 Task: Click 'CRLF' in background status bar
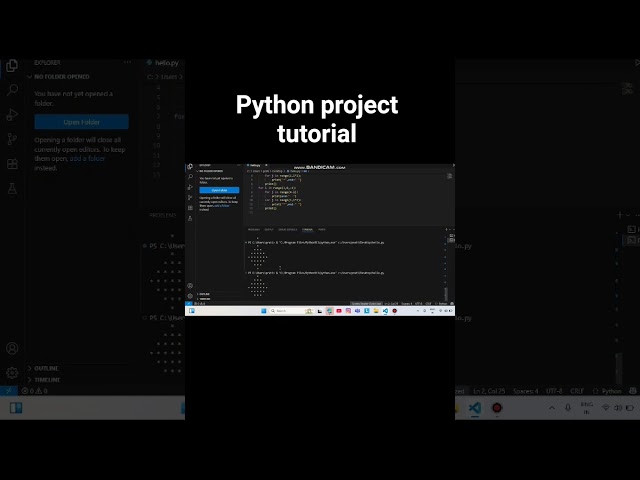pyautogui.click(x=577, y=391)
